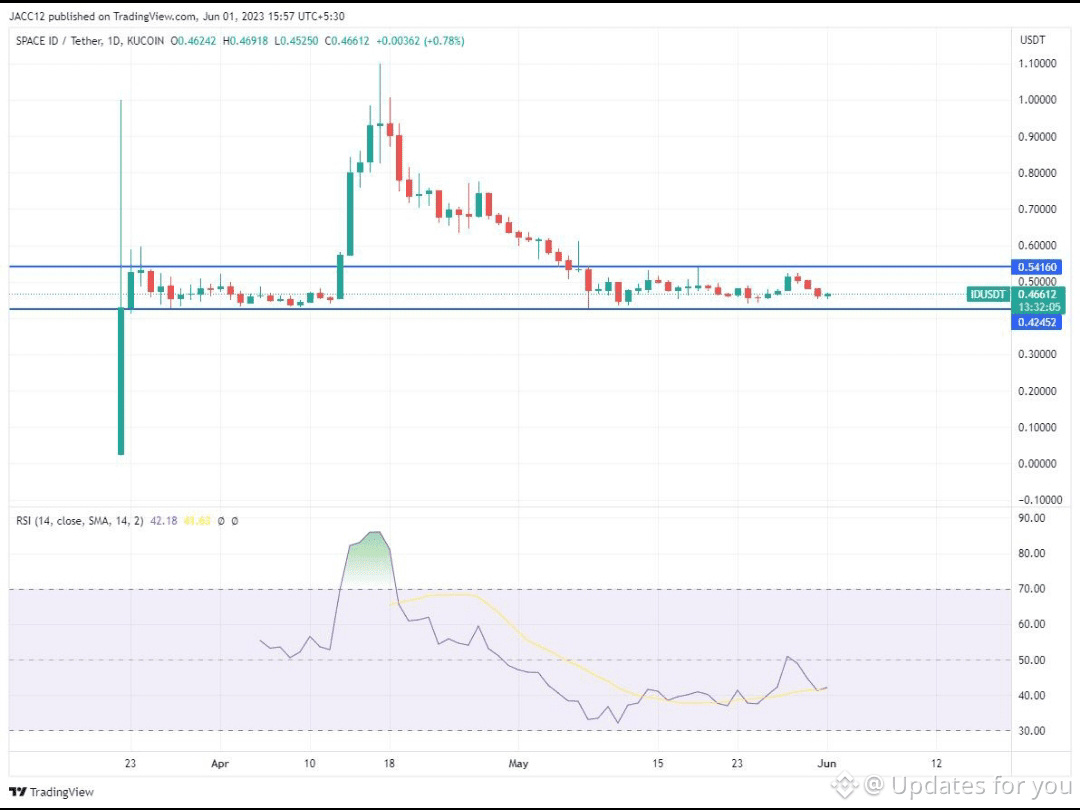The image size is (1080, 810).
Task: Click the close value C0.46612 in legend
Action: 346,41
